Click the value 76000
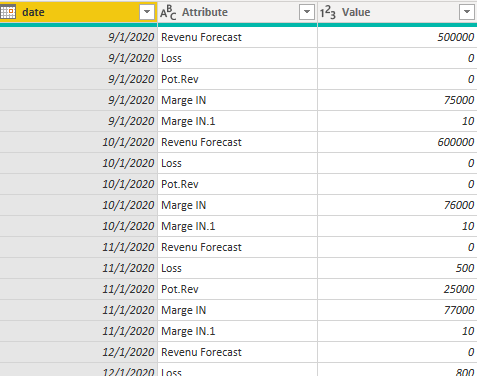The image size is (477, 376). point(459,205)
